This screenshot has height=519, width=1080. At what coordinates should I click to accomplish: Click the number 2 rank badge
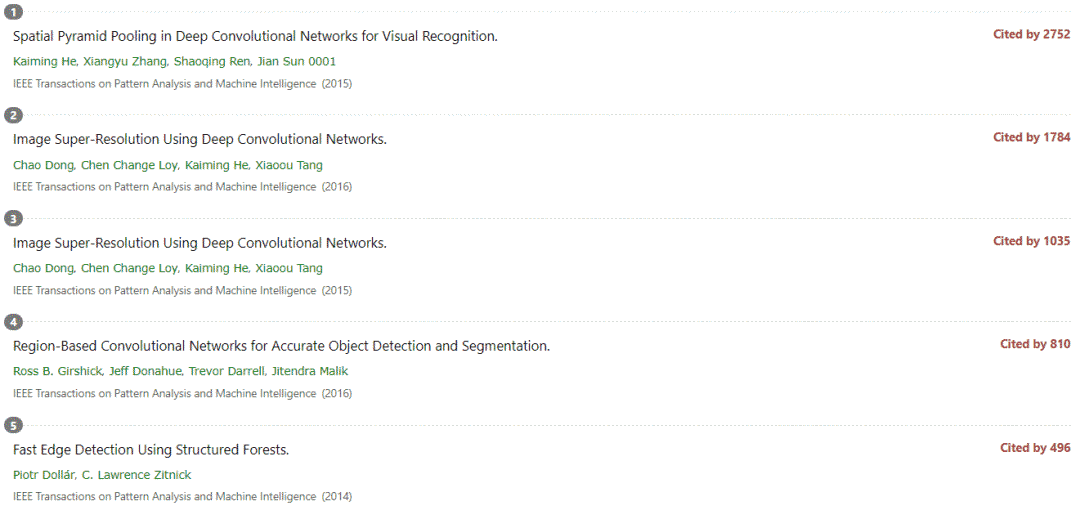(x=14, y=115)
